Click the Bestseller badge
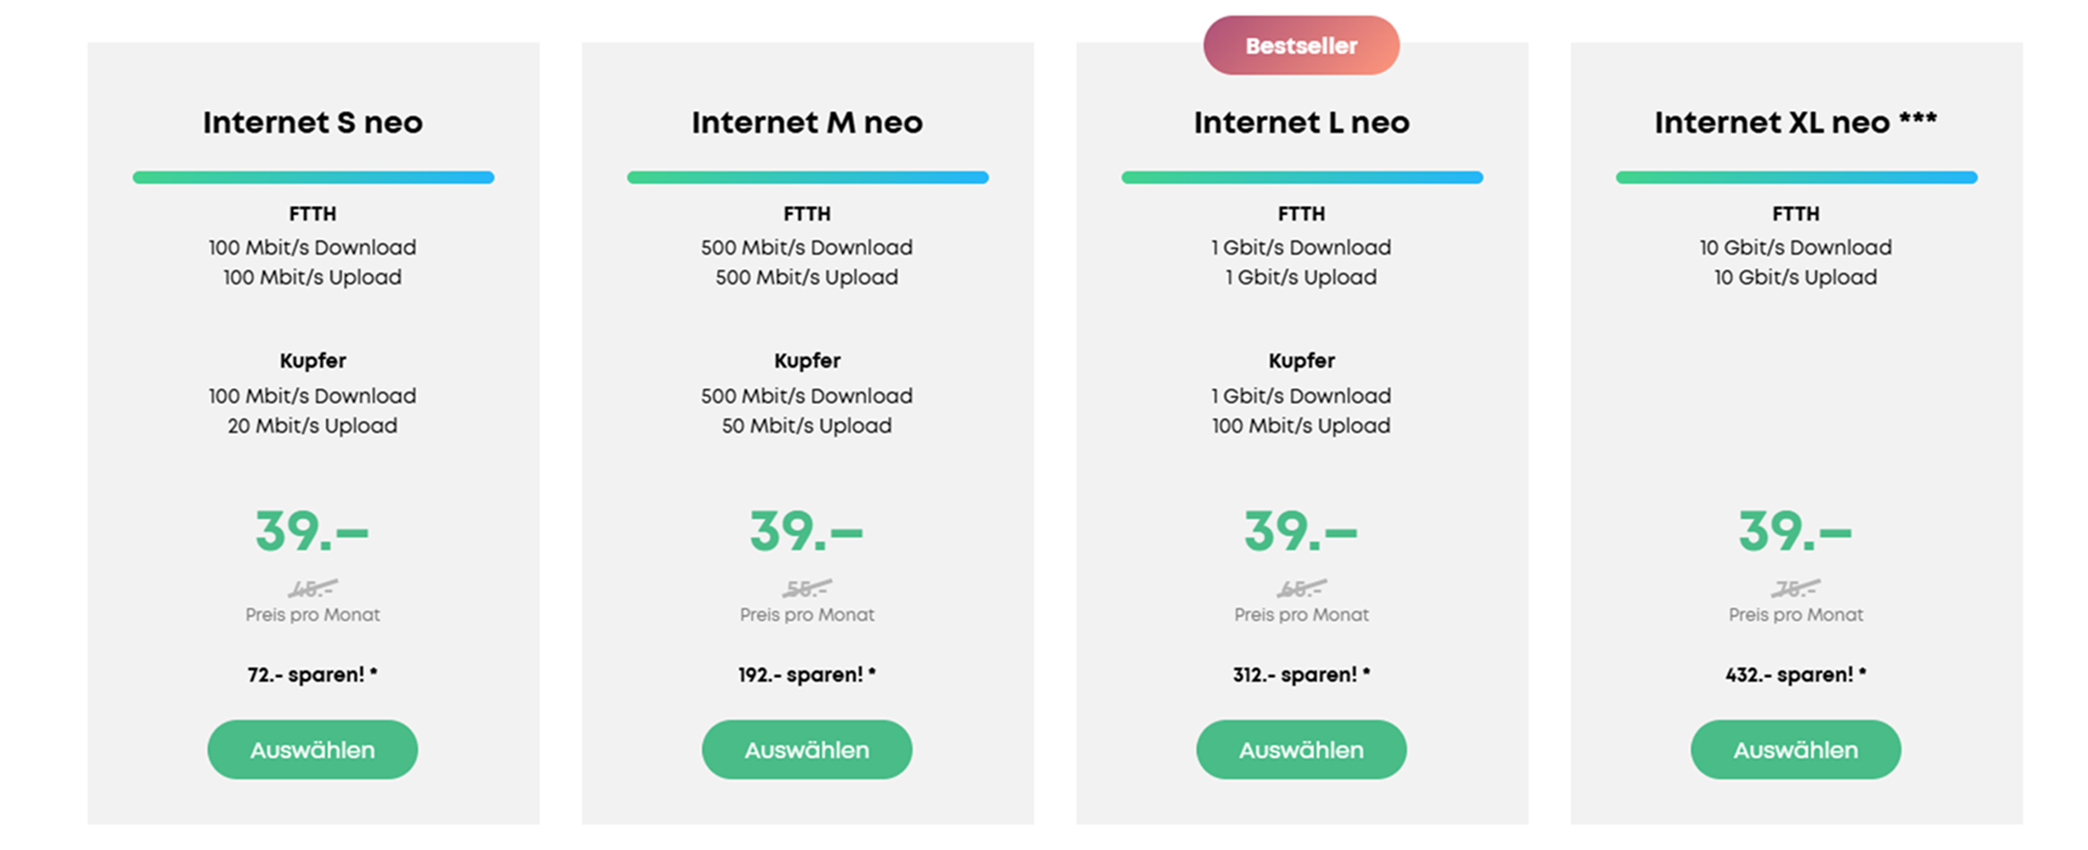The width and height of the screenshot is (2088, 850). tap(1301, 46)
